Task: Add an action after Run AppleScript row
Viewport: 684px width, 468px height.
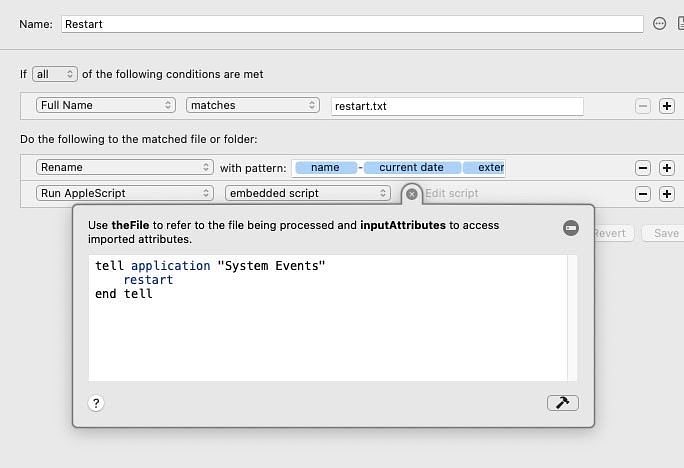Action: [x=667, y=194]
